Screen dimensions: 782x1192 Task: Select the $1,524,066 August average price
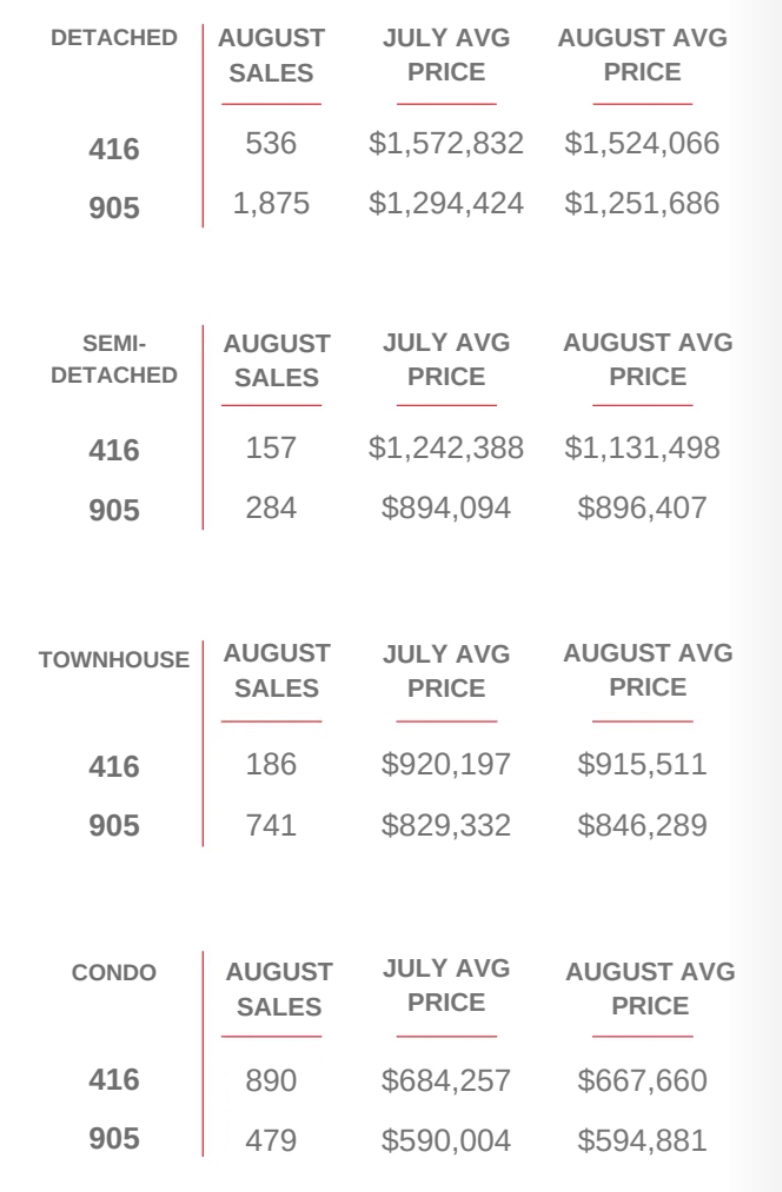click(x=642, y=144)
